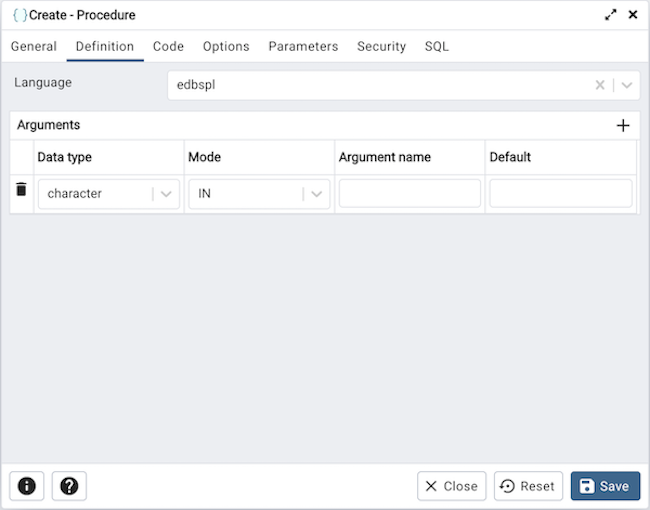Open the character Data type dropdown
The height and width of the screenshot is (510, 650).
coord(166,194)
